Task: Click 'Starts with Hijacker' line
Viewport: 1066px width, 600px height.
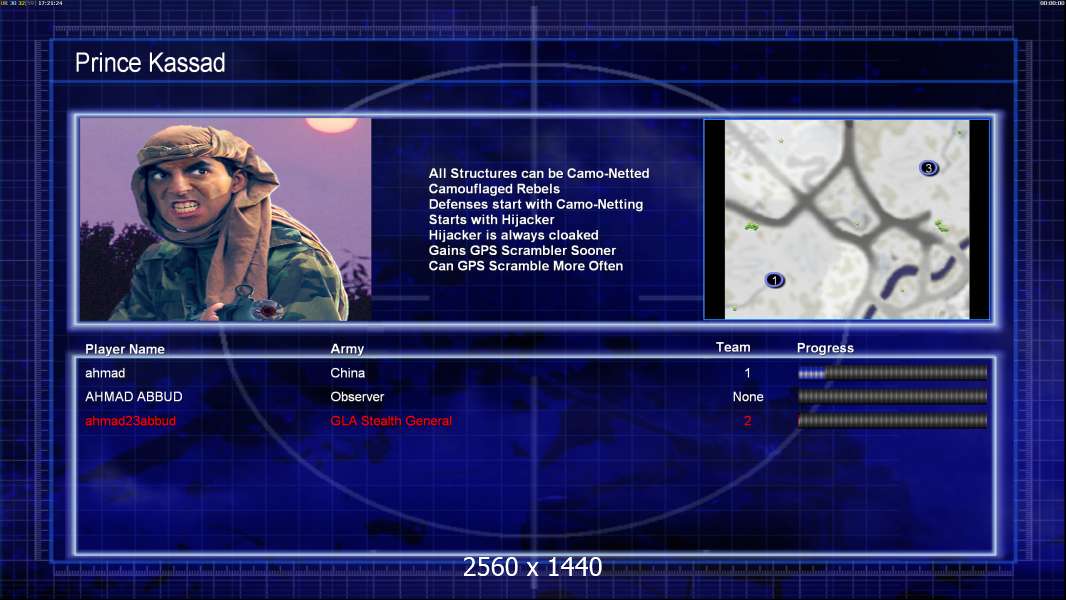Action: [492, 219]
